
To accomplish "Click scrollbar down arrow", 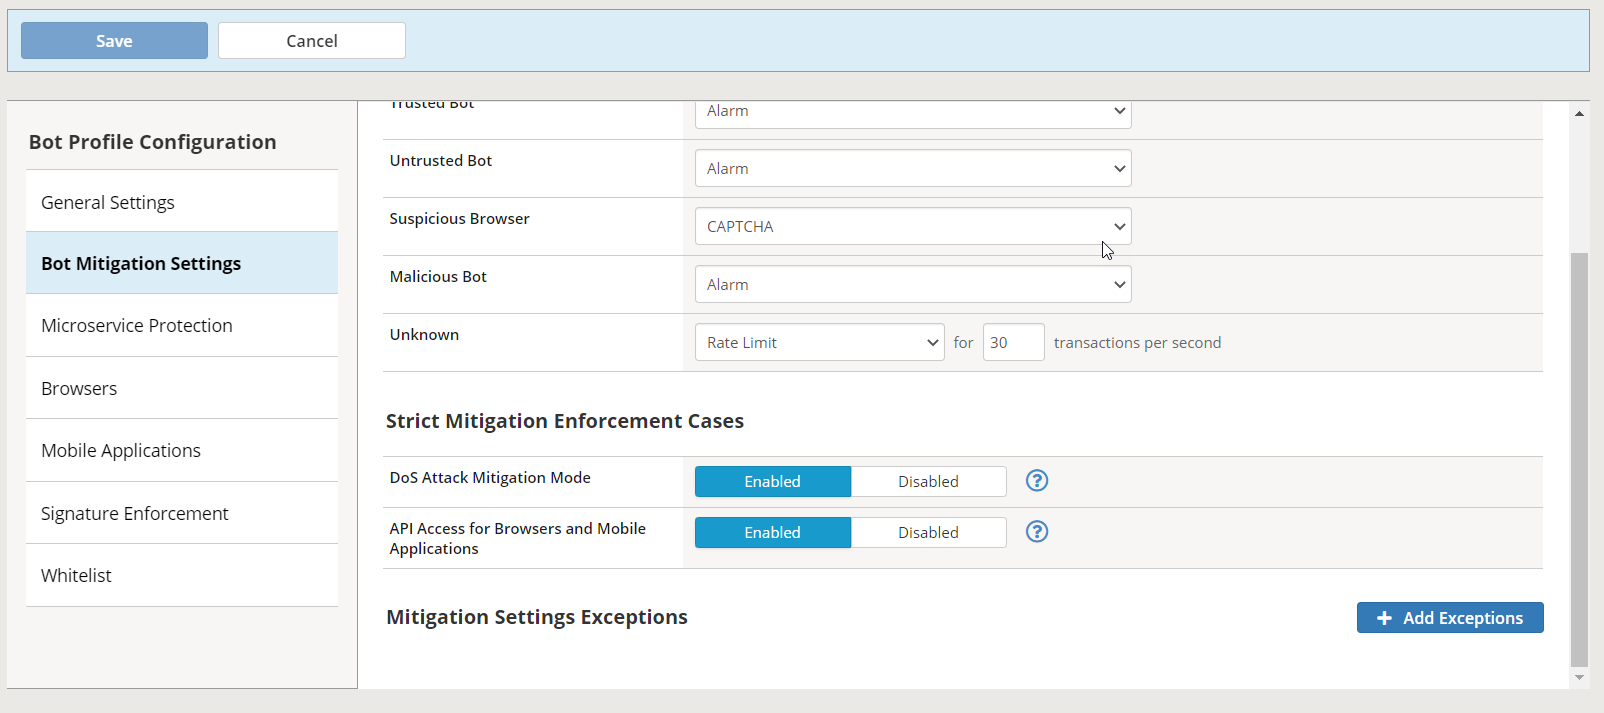I will (x=1579, y=678).
